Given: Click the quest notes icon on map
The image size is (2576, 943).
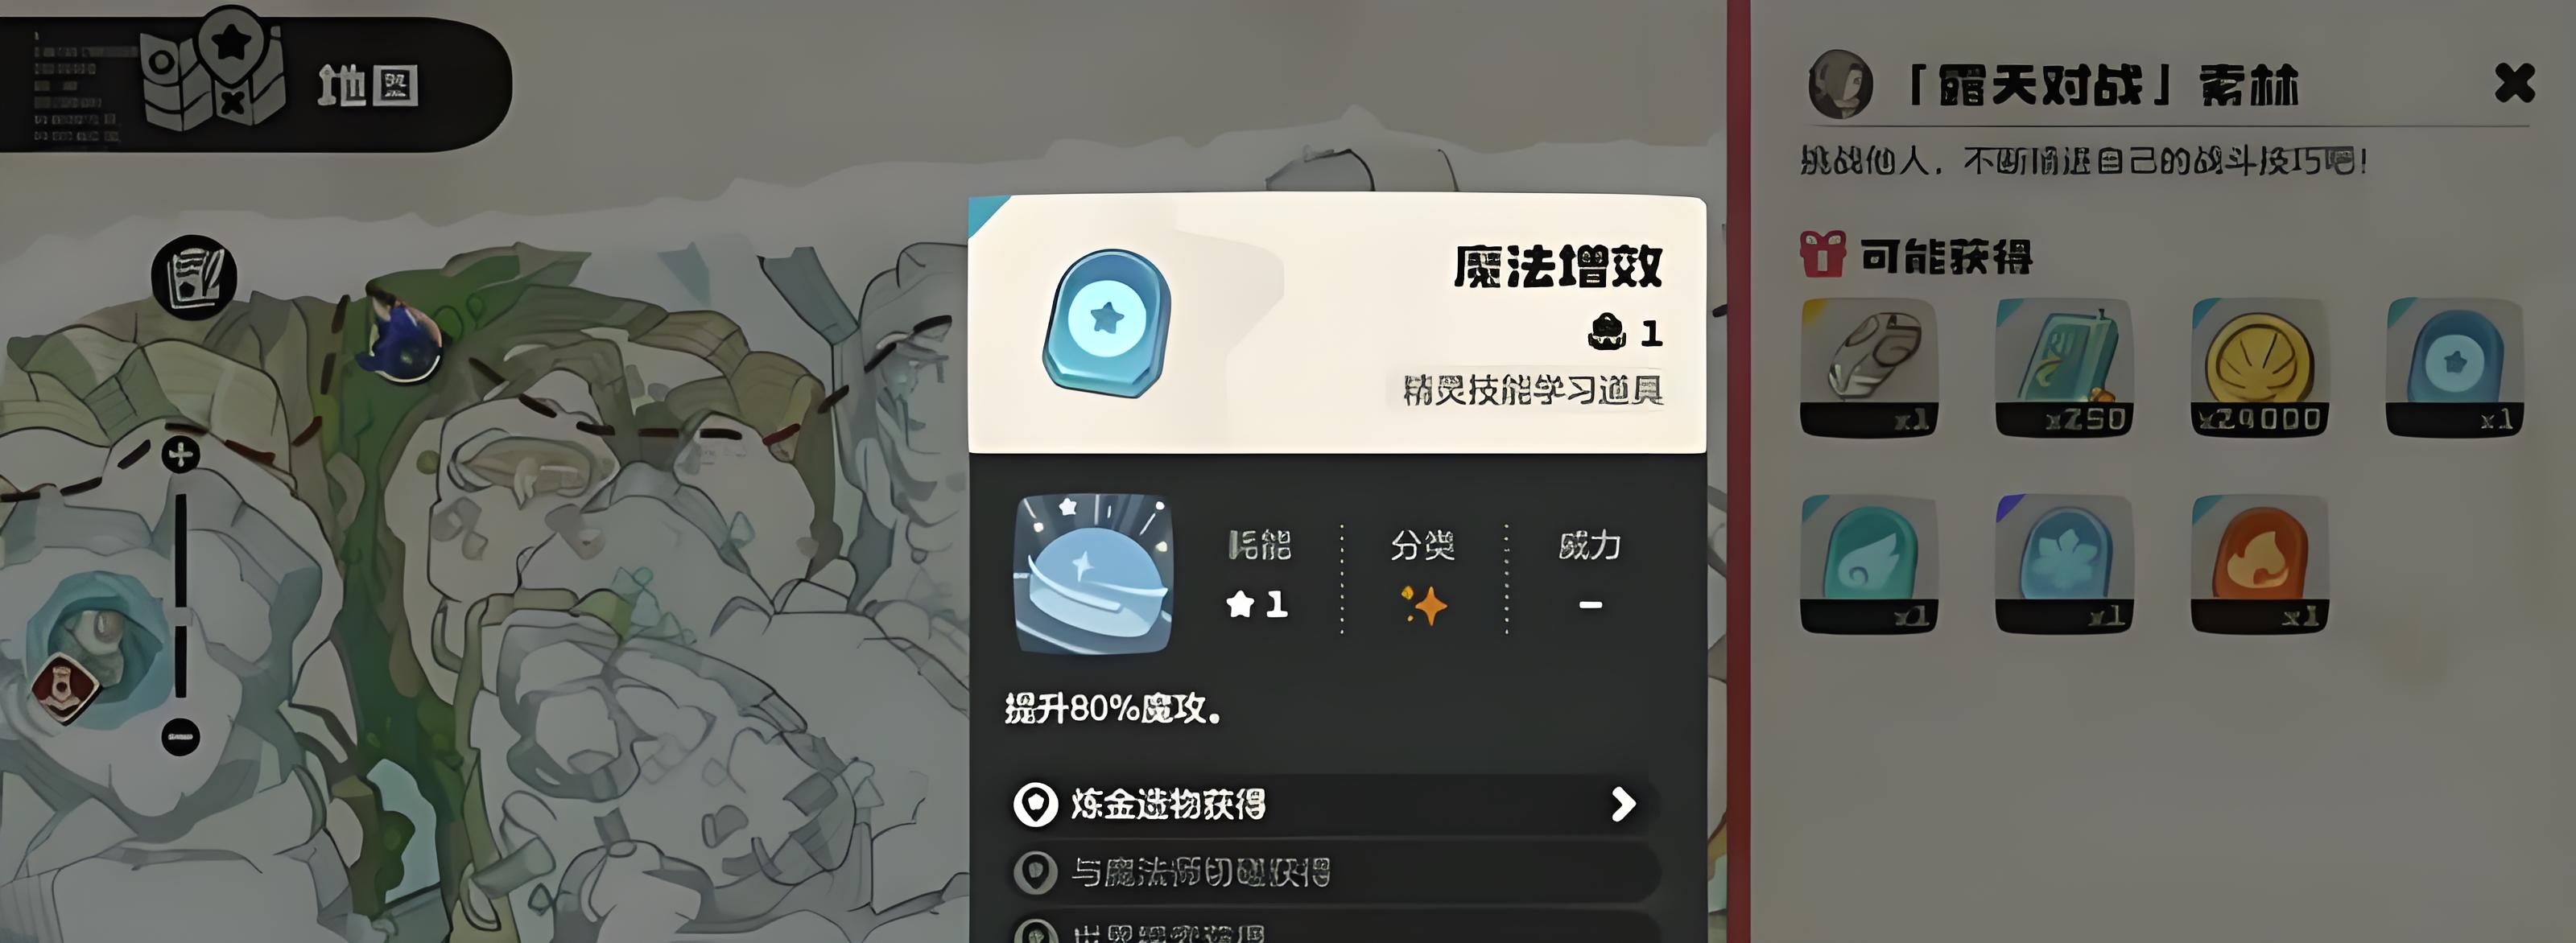Looking at the screenshot, I should pos(194,277).
